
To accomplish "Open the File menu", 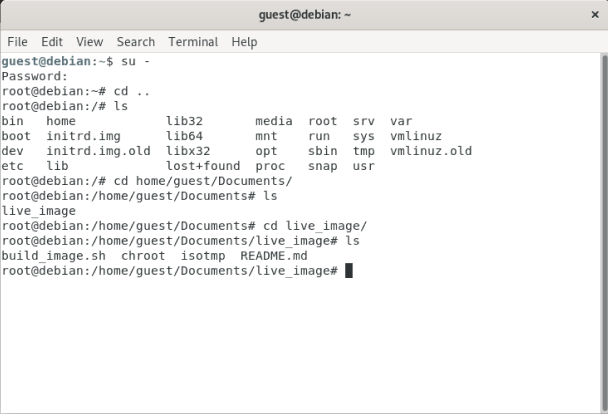I will [x=18, y=42].
